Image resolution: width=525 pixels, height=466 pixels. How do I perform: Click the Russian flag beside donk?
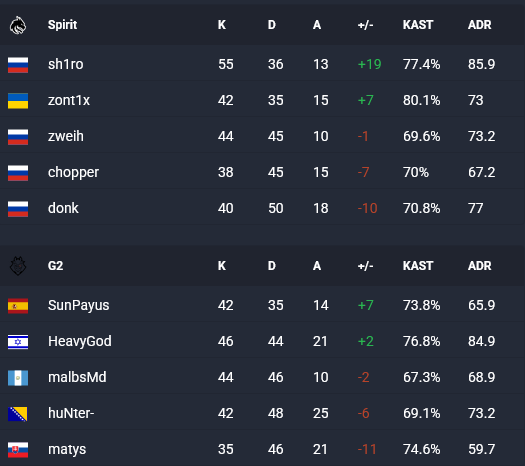coord(18,209)
